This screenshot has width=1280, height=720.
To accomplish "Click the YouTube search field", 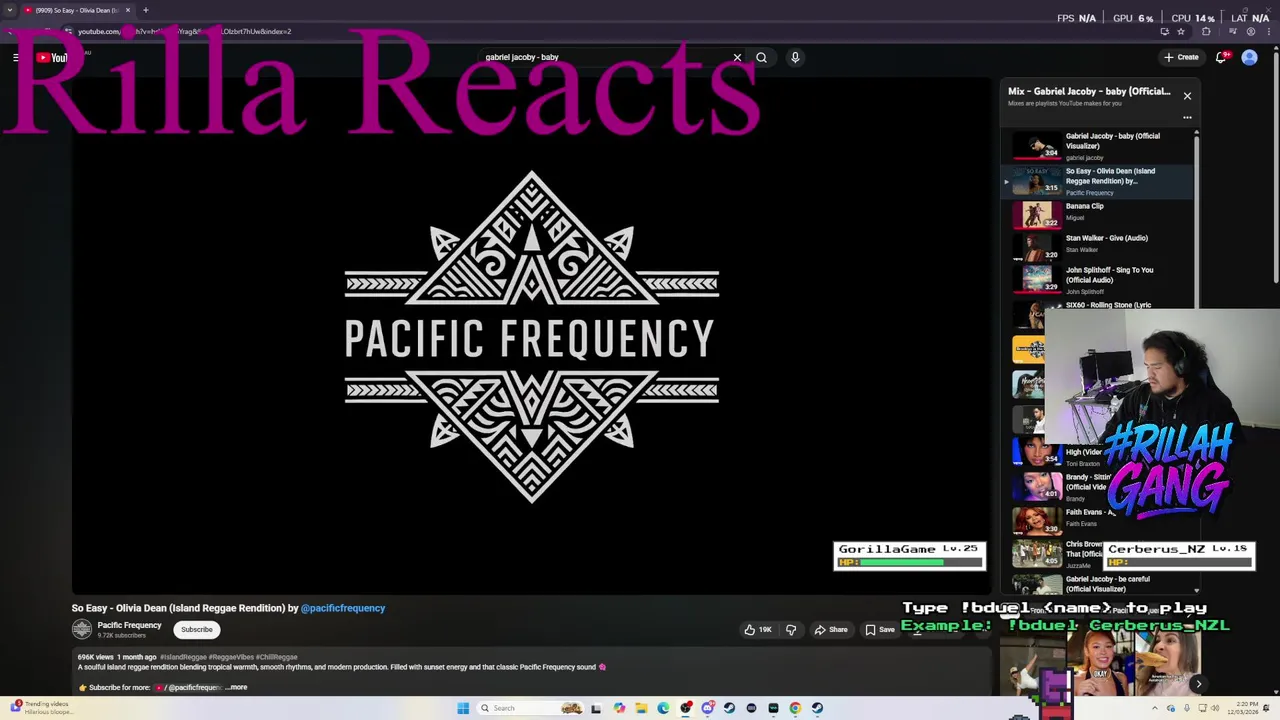I will pos(605,57).
